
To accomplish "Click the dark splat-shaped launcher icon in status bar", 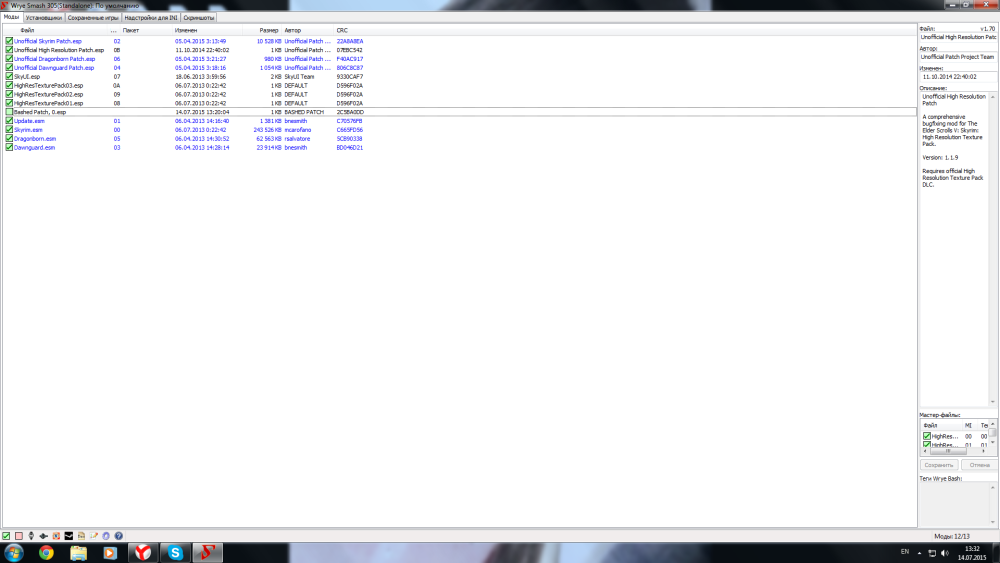I will tap(43, 536).
